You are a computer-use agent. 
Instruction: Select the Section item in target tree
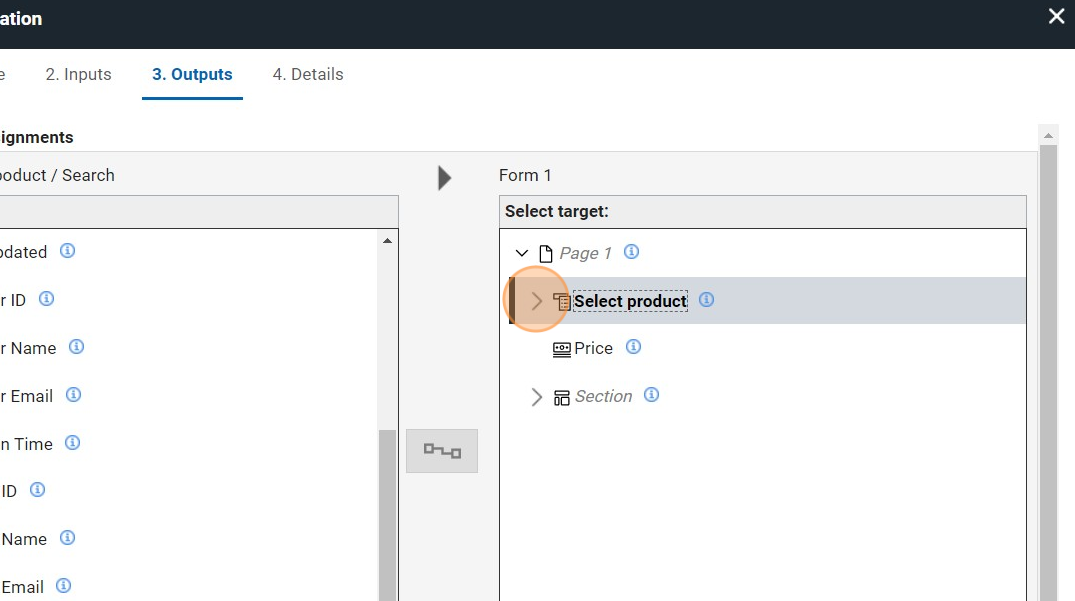[x=603, y=397]
